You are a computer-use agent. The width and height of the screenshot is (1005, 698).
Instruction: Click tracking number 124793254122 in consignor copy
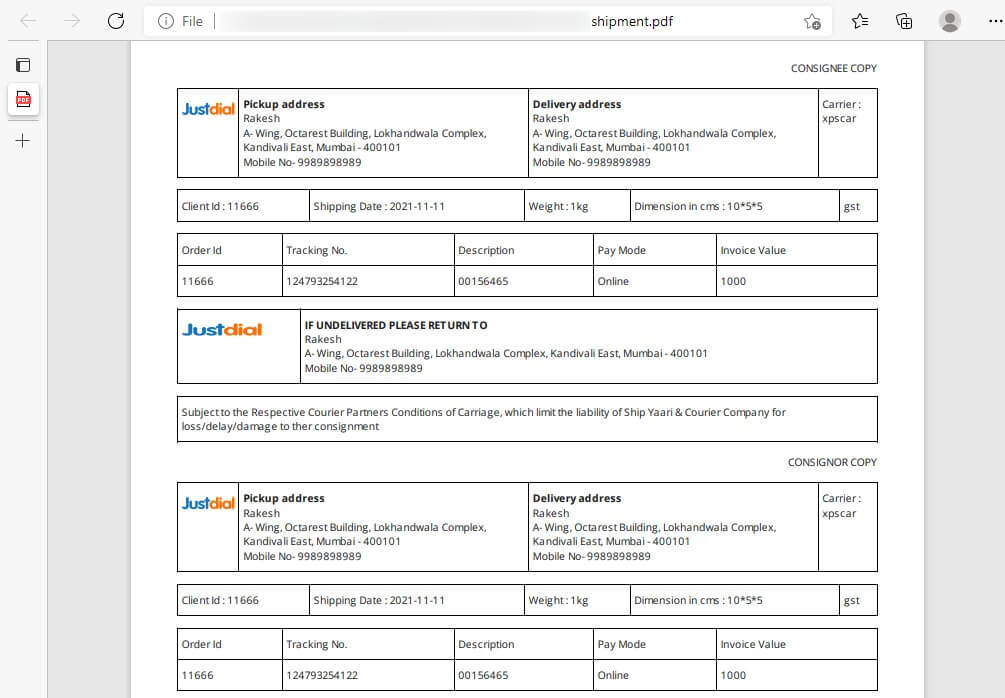(322, 675)
